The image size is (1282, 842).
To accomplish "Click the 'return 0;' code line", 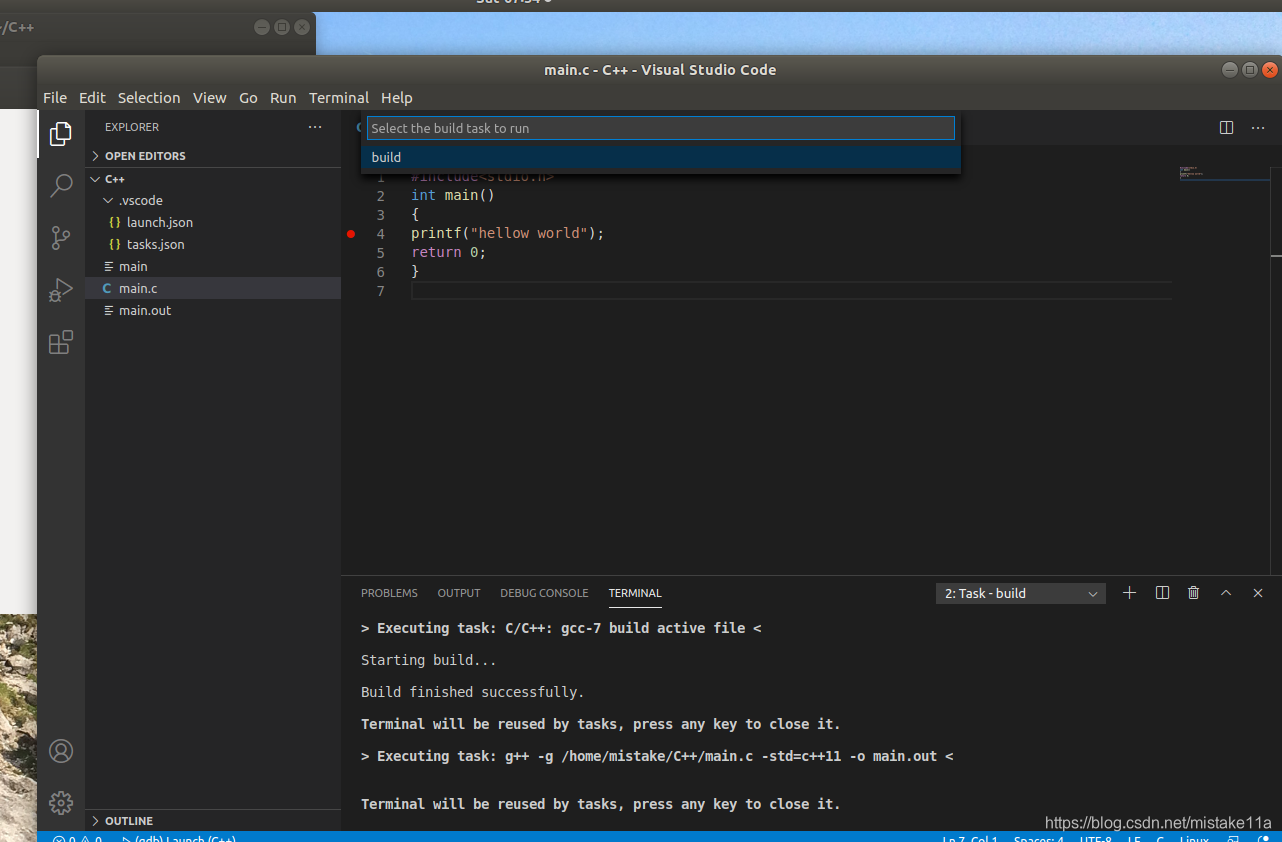I will [448, 252].
